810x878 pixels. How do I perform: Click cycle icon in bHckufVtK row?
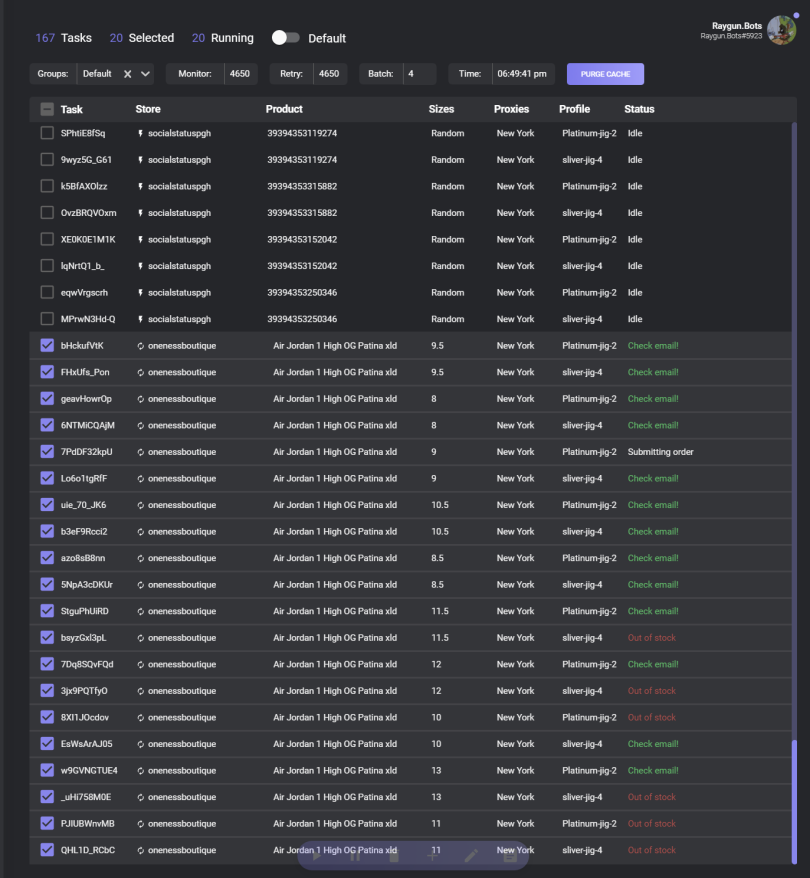coord(141,346)
